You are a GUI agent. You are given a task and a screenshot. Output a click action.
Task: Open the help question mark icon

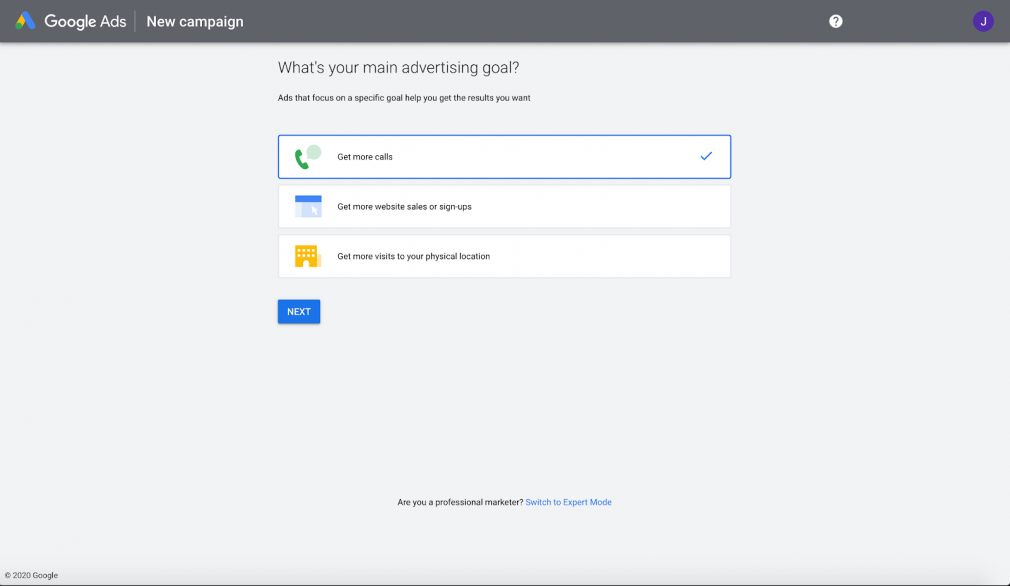click(835, 21)
